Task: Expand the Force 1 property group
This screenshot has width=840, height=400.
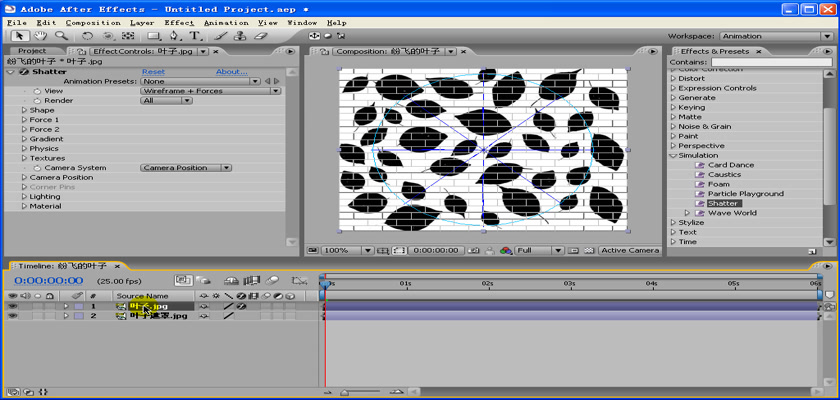Action: [x=25, y=119]
